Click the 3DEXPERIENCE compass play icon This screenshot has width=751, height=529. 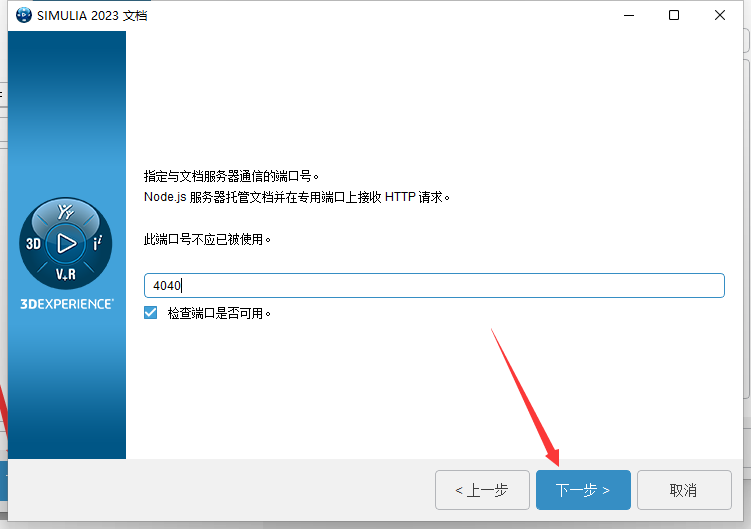coord(66,243)
